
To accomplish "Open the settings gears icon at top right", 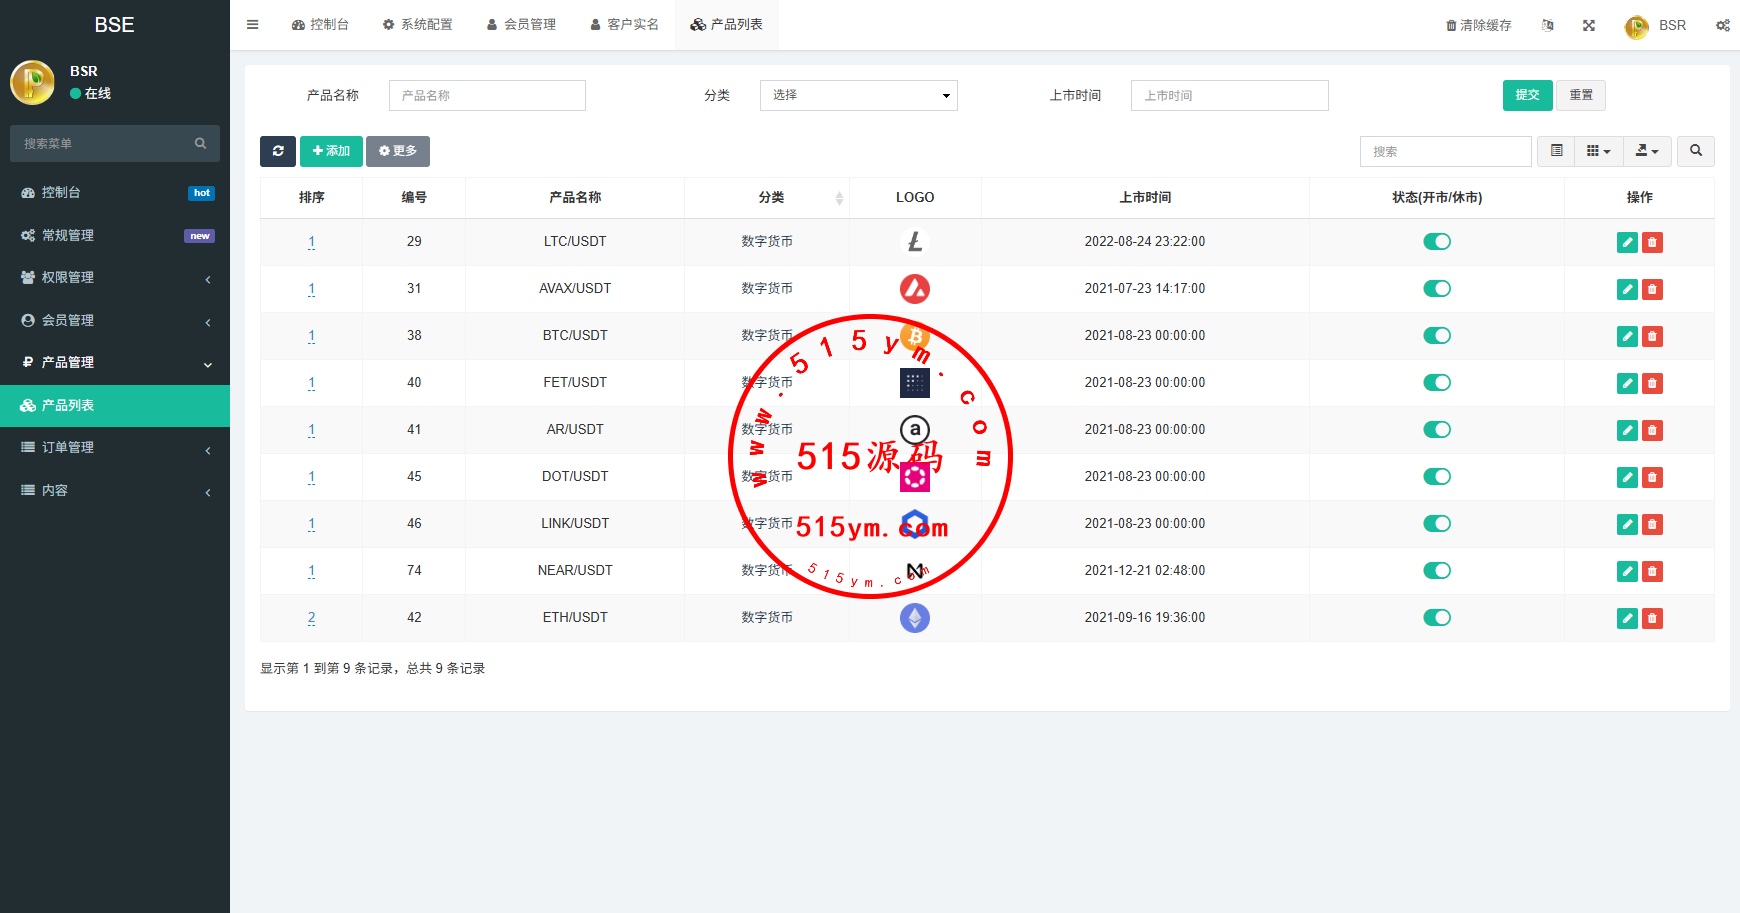I will pos(1722,25).
